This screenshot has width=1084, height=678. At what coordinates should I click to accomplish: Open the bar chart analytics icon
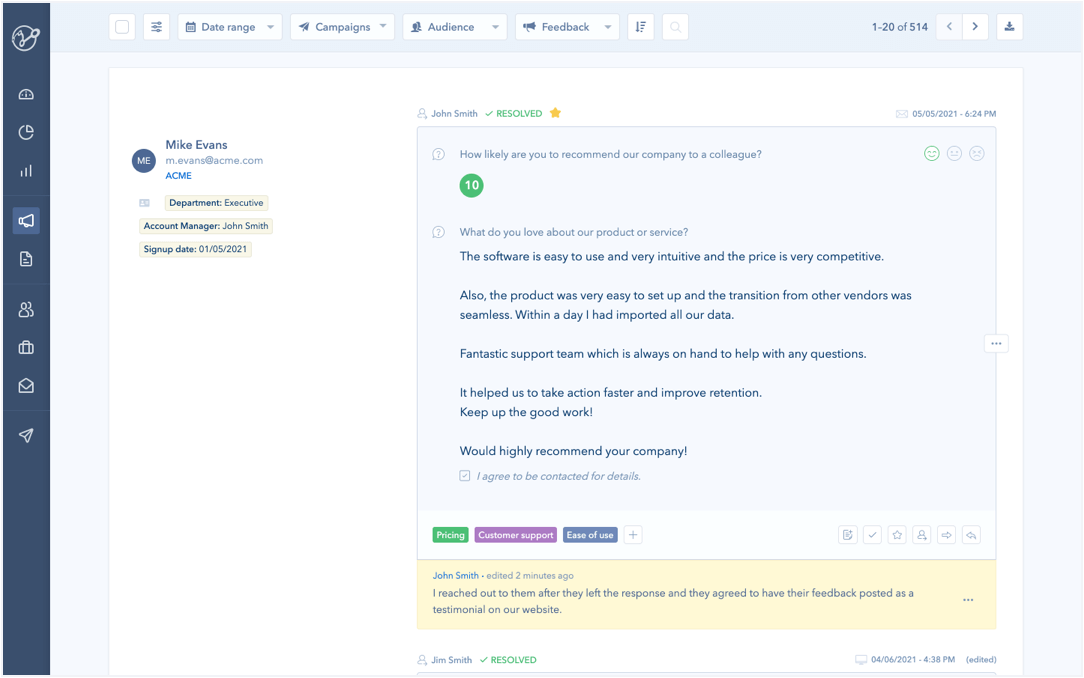[26, 171]
